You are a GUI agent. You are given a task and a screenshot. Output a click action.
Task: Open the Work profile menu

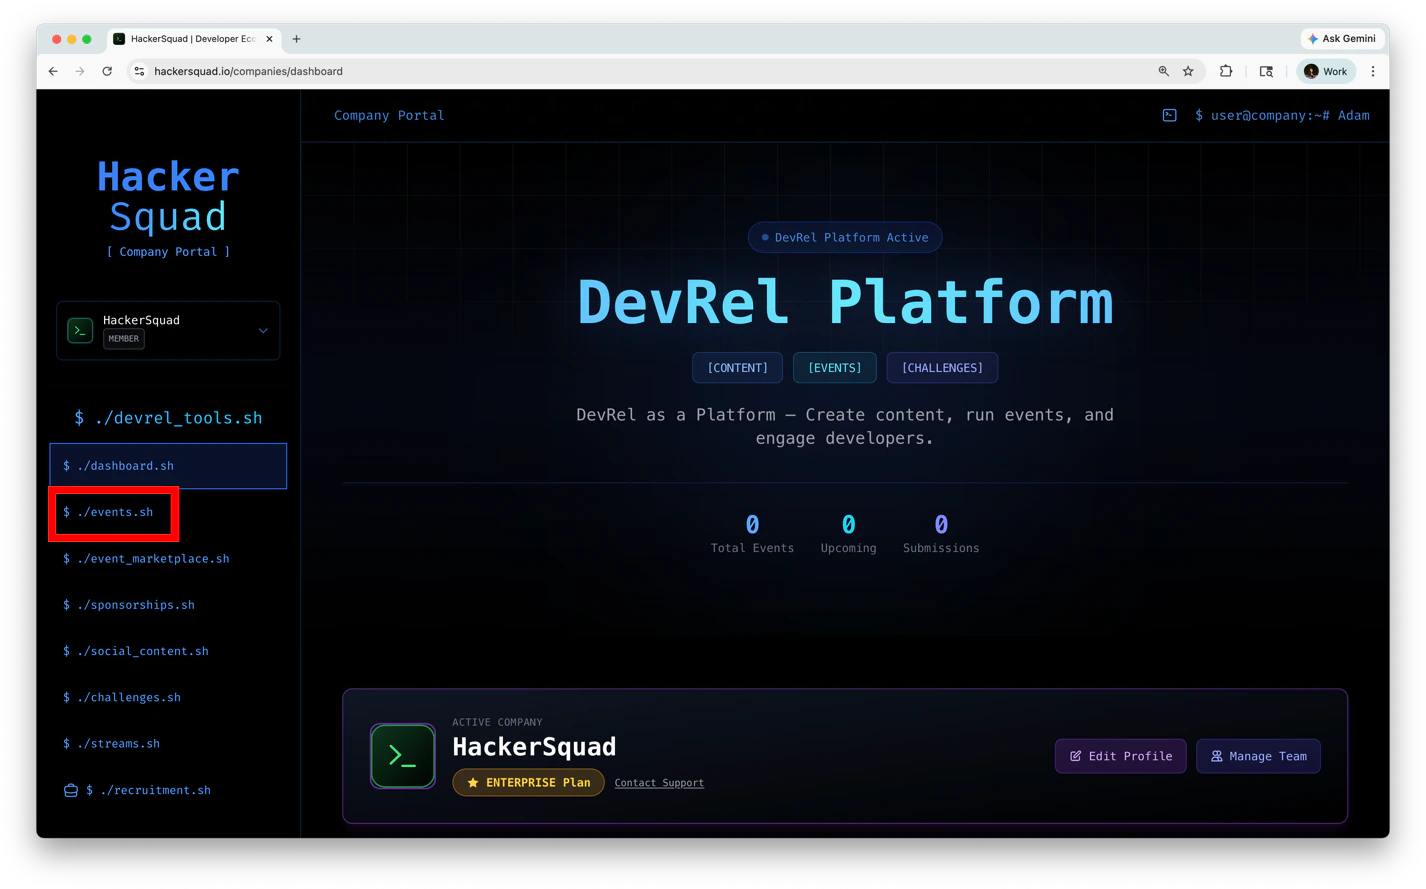(1326, 71)
